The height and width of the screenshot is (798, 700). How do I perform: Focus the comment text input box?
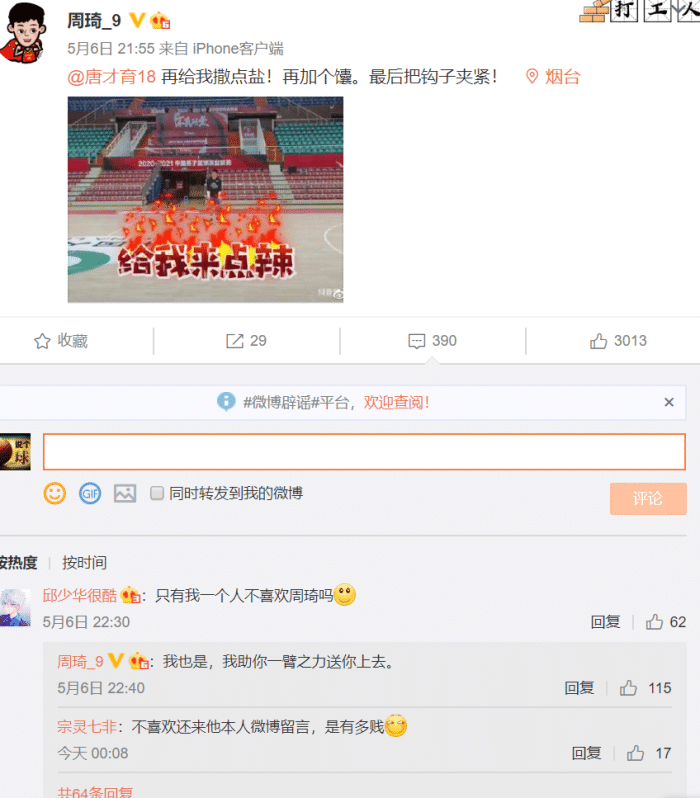[364, 451]
